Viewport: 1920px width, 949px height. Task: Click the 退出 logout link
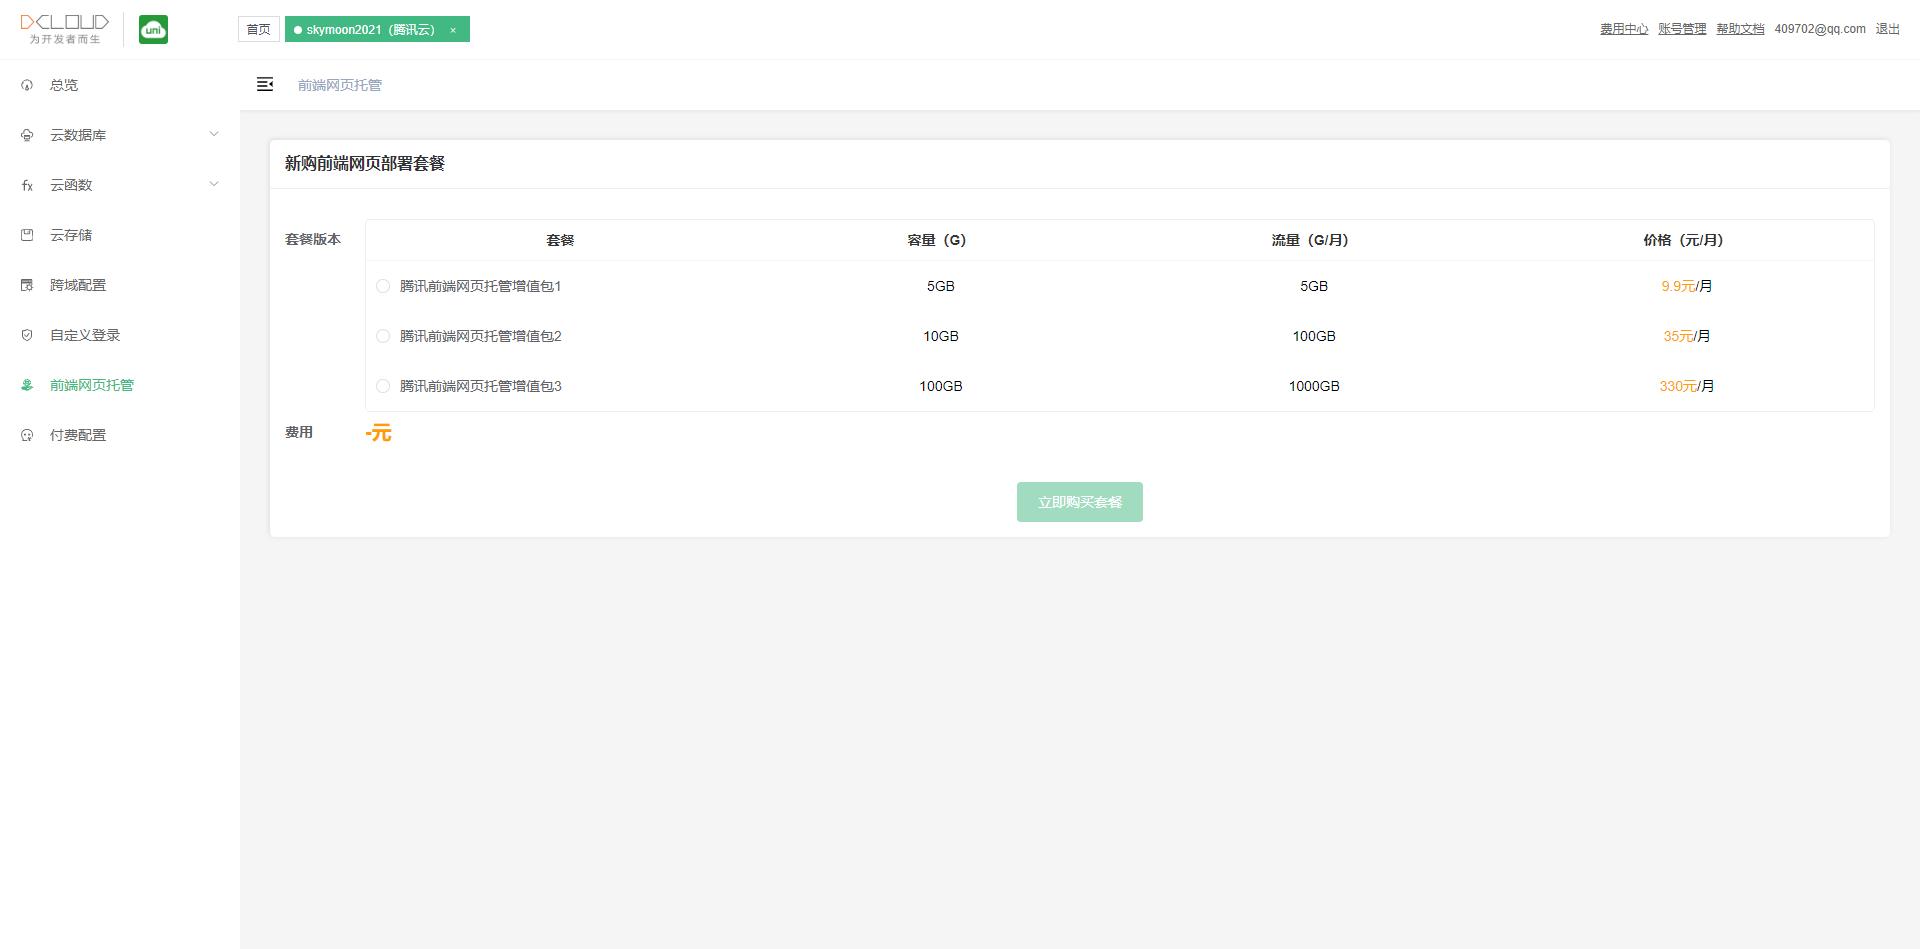[1888, 29]
